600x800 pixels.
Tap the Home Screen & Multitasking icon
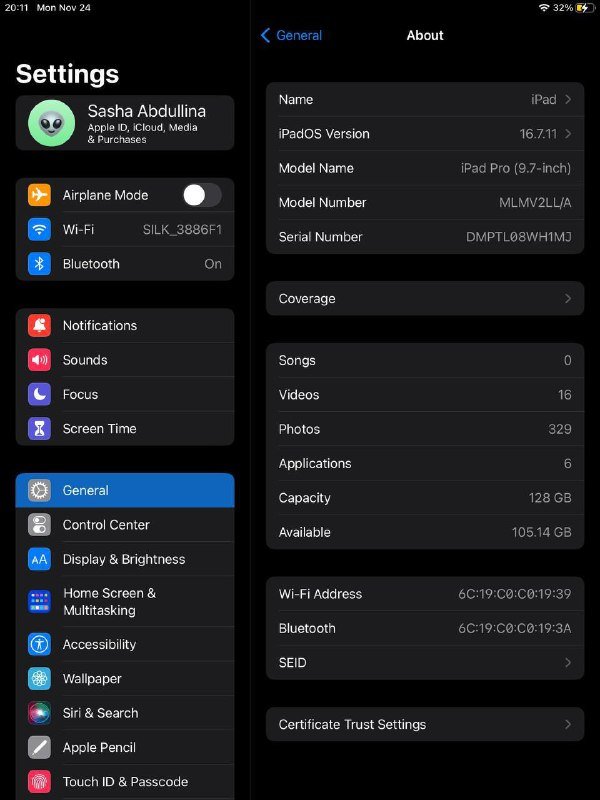[39, 602]
